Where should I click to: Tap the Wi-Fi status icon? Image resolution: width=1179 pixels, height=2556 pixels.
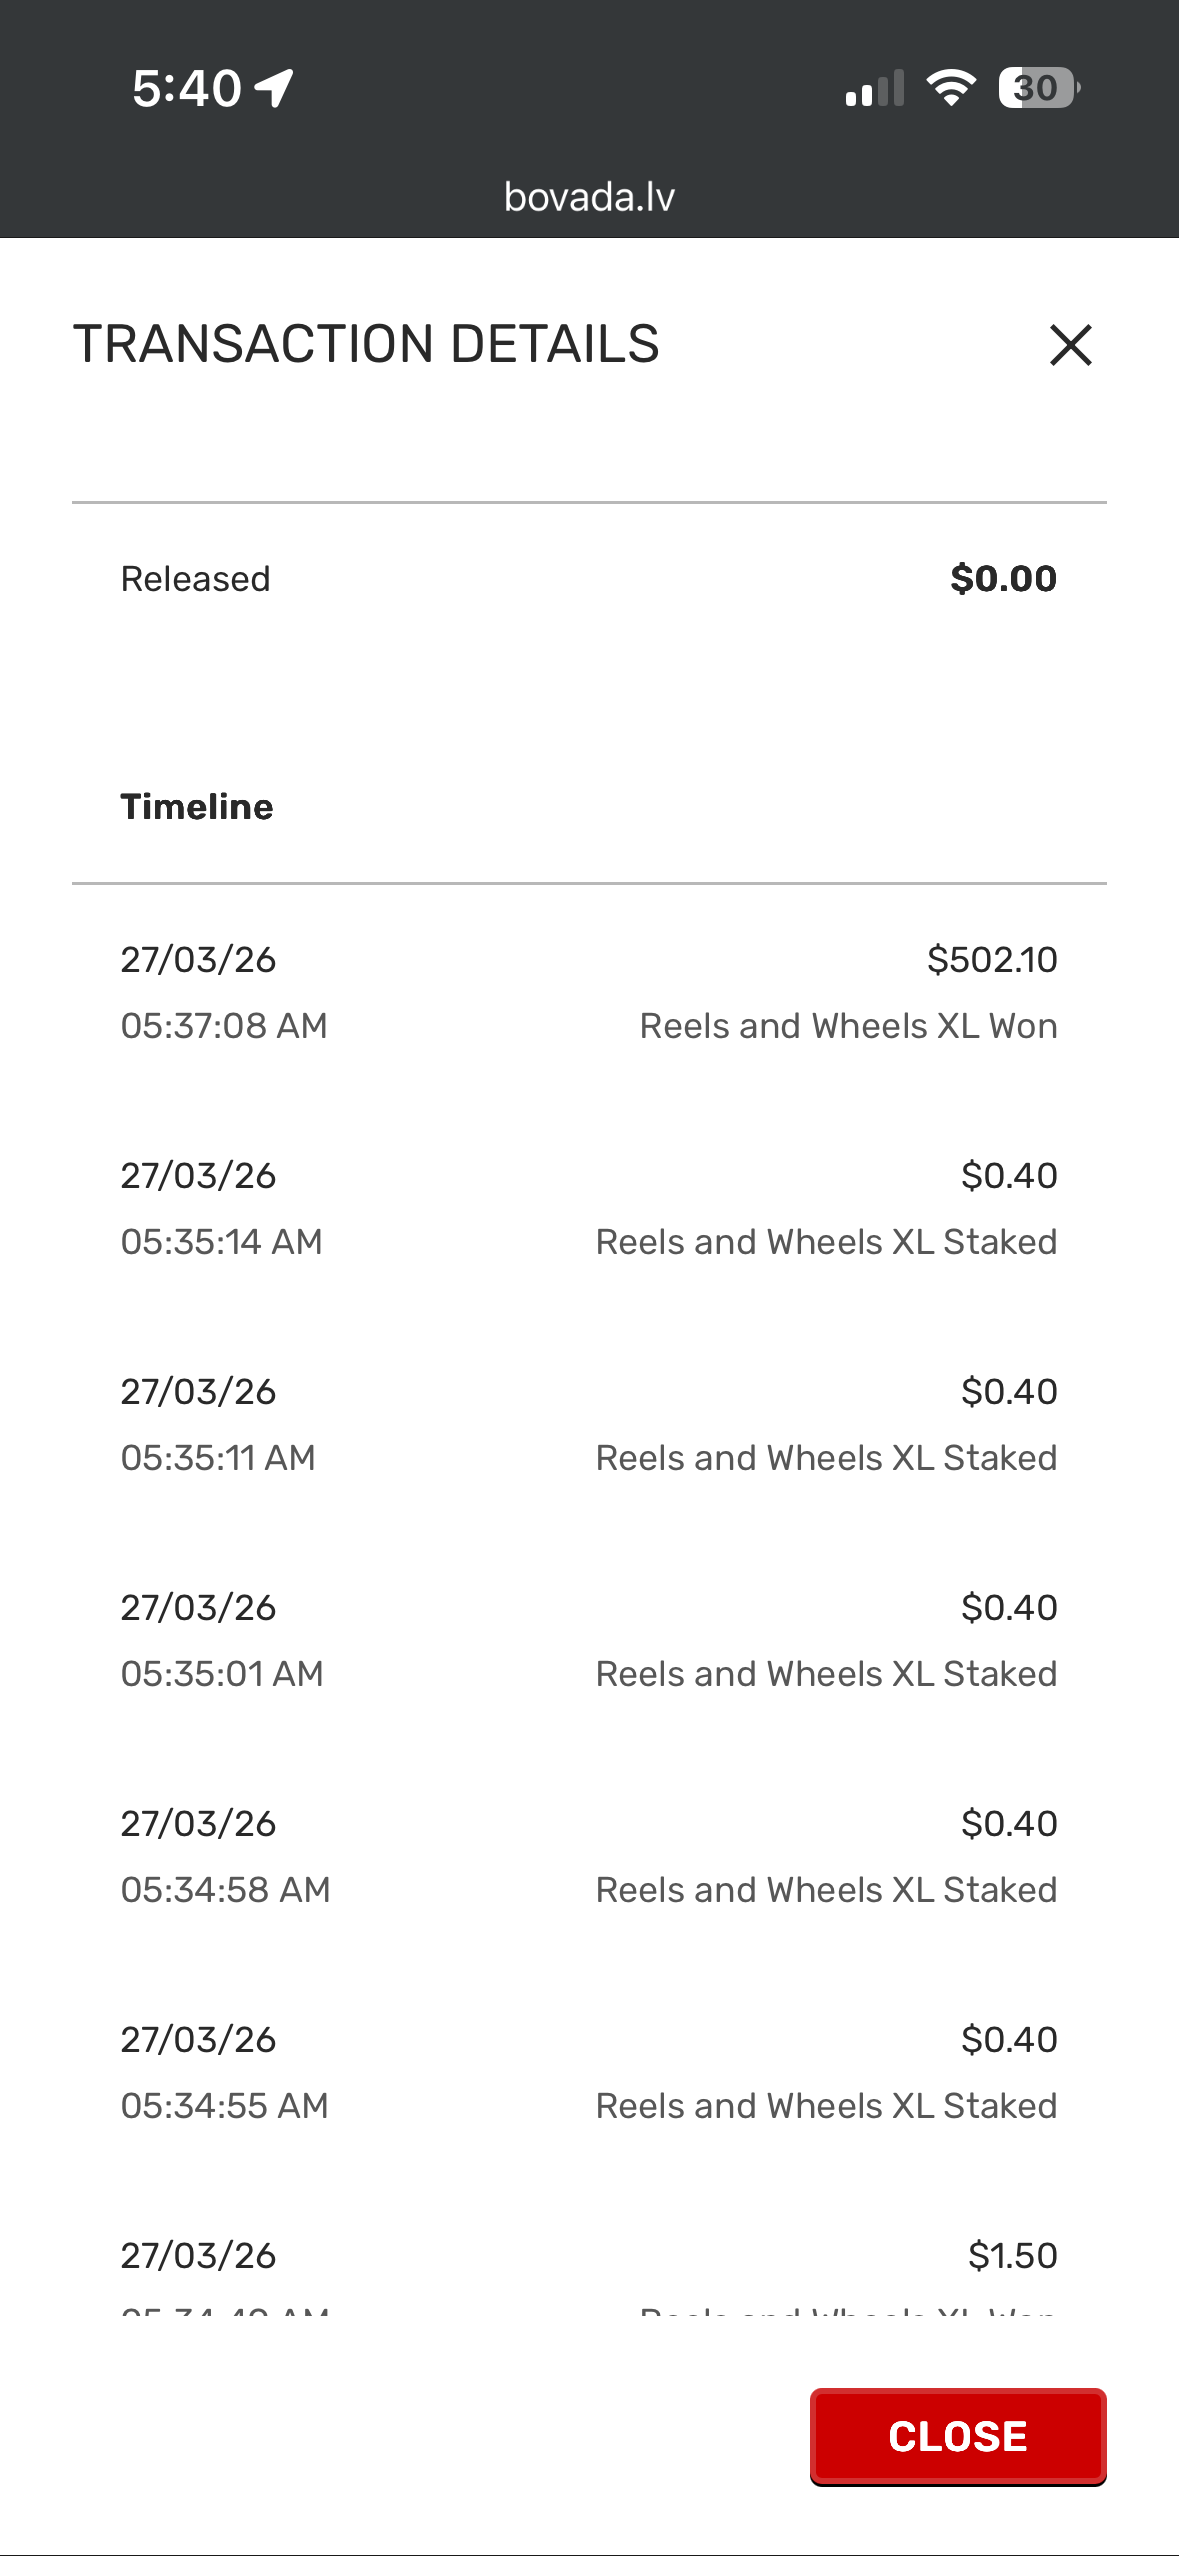coord(951,88)
